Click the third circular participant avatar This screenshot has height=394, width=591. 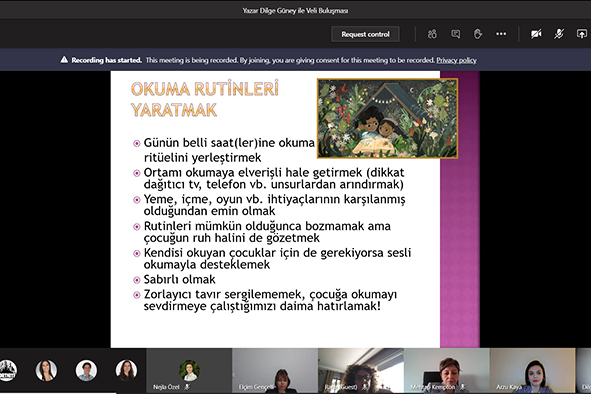pos(86,370)
